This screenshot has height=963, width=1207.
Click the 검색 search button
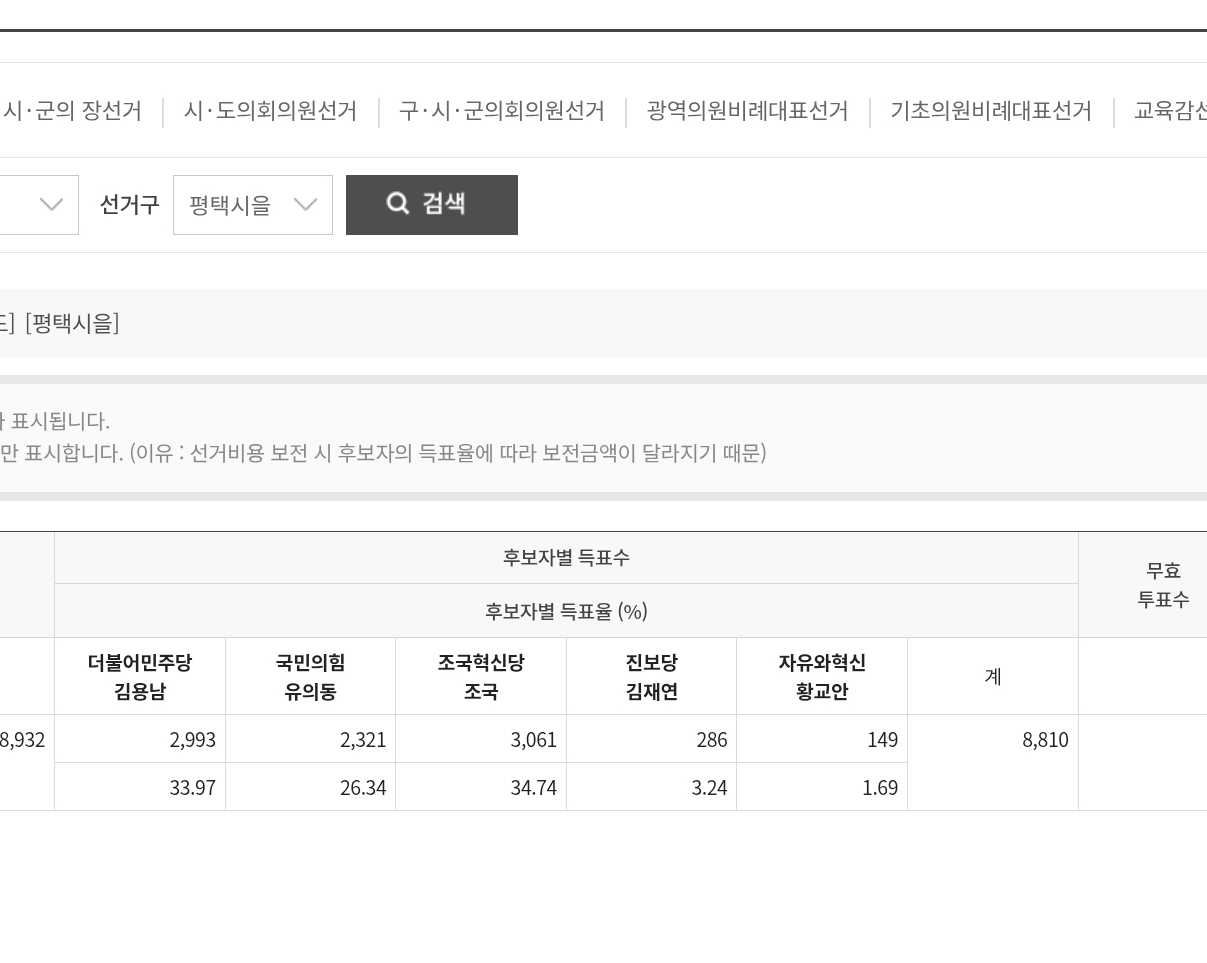click(x=431, y=205)
